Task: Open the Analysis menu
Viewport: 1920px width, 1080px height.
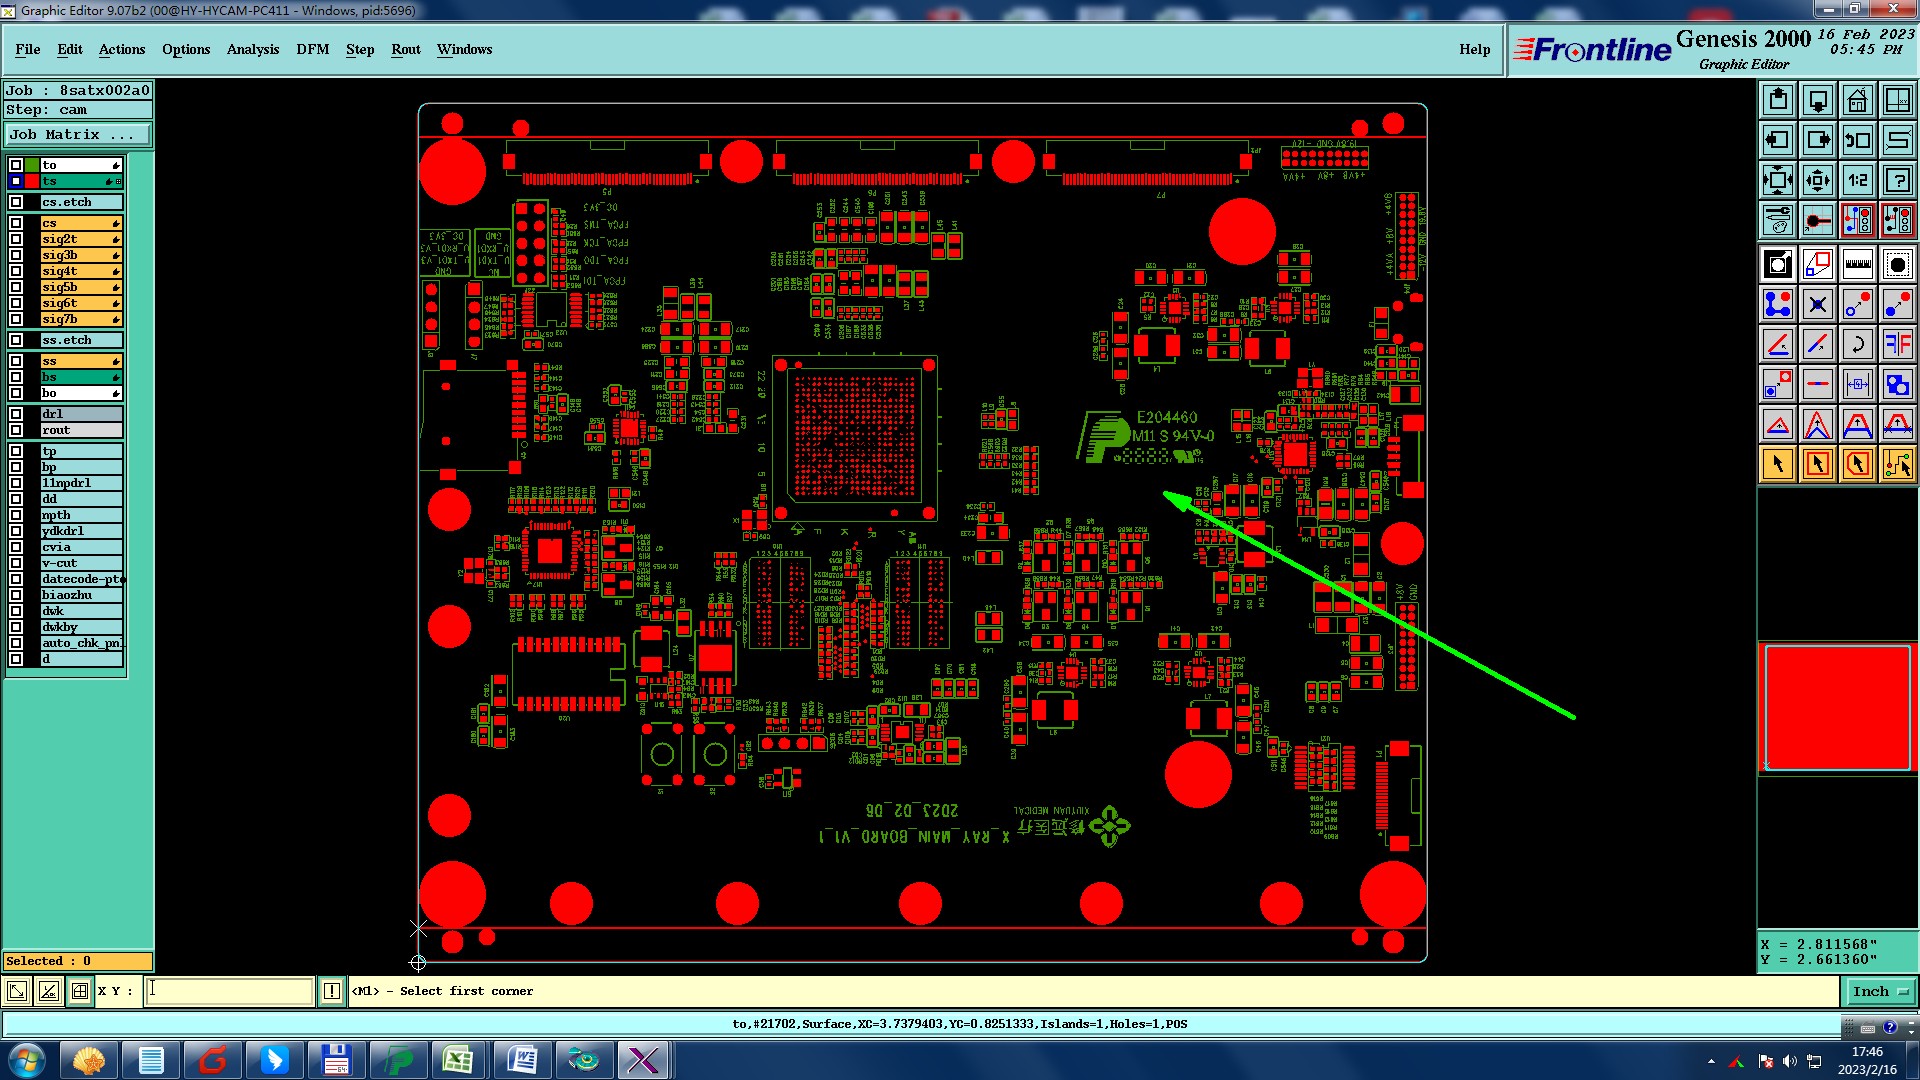Action: (x=252, y=49)
